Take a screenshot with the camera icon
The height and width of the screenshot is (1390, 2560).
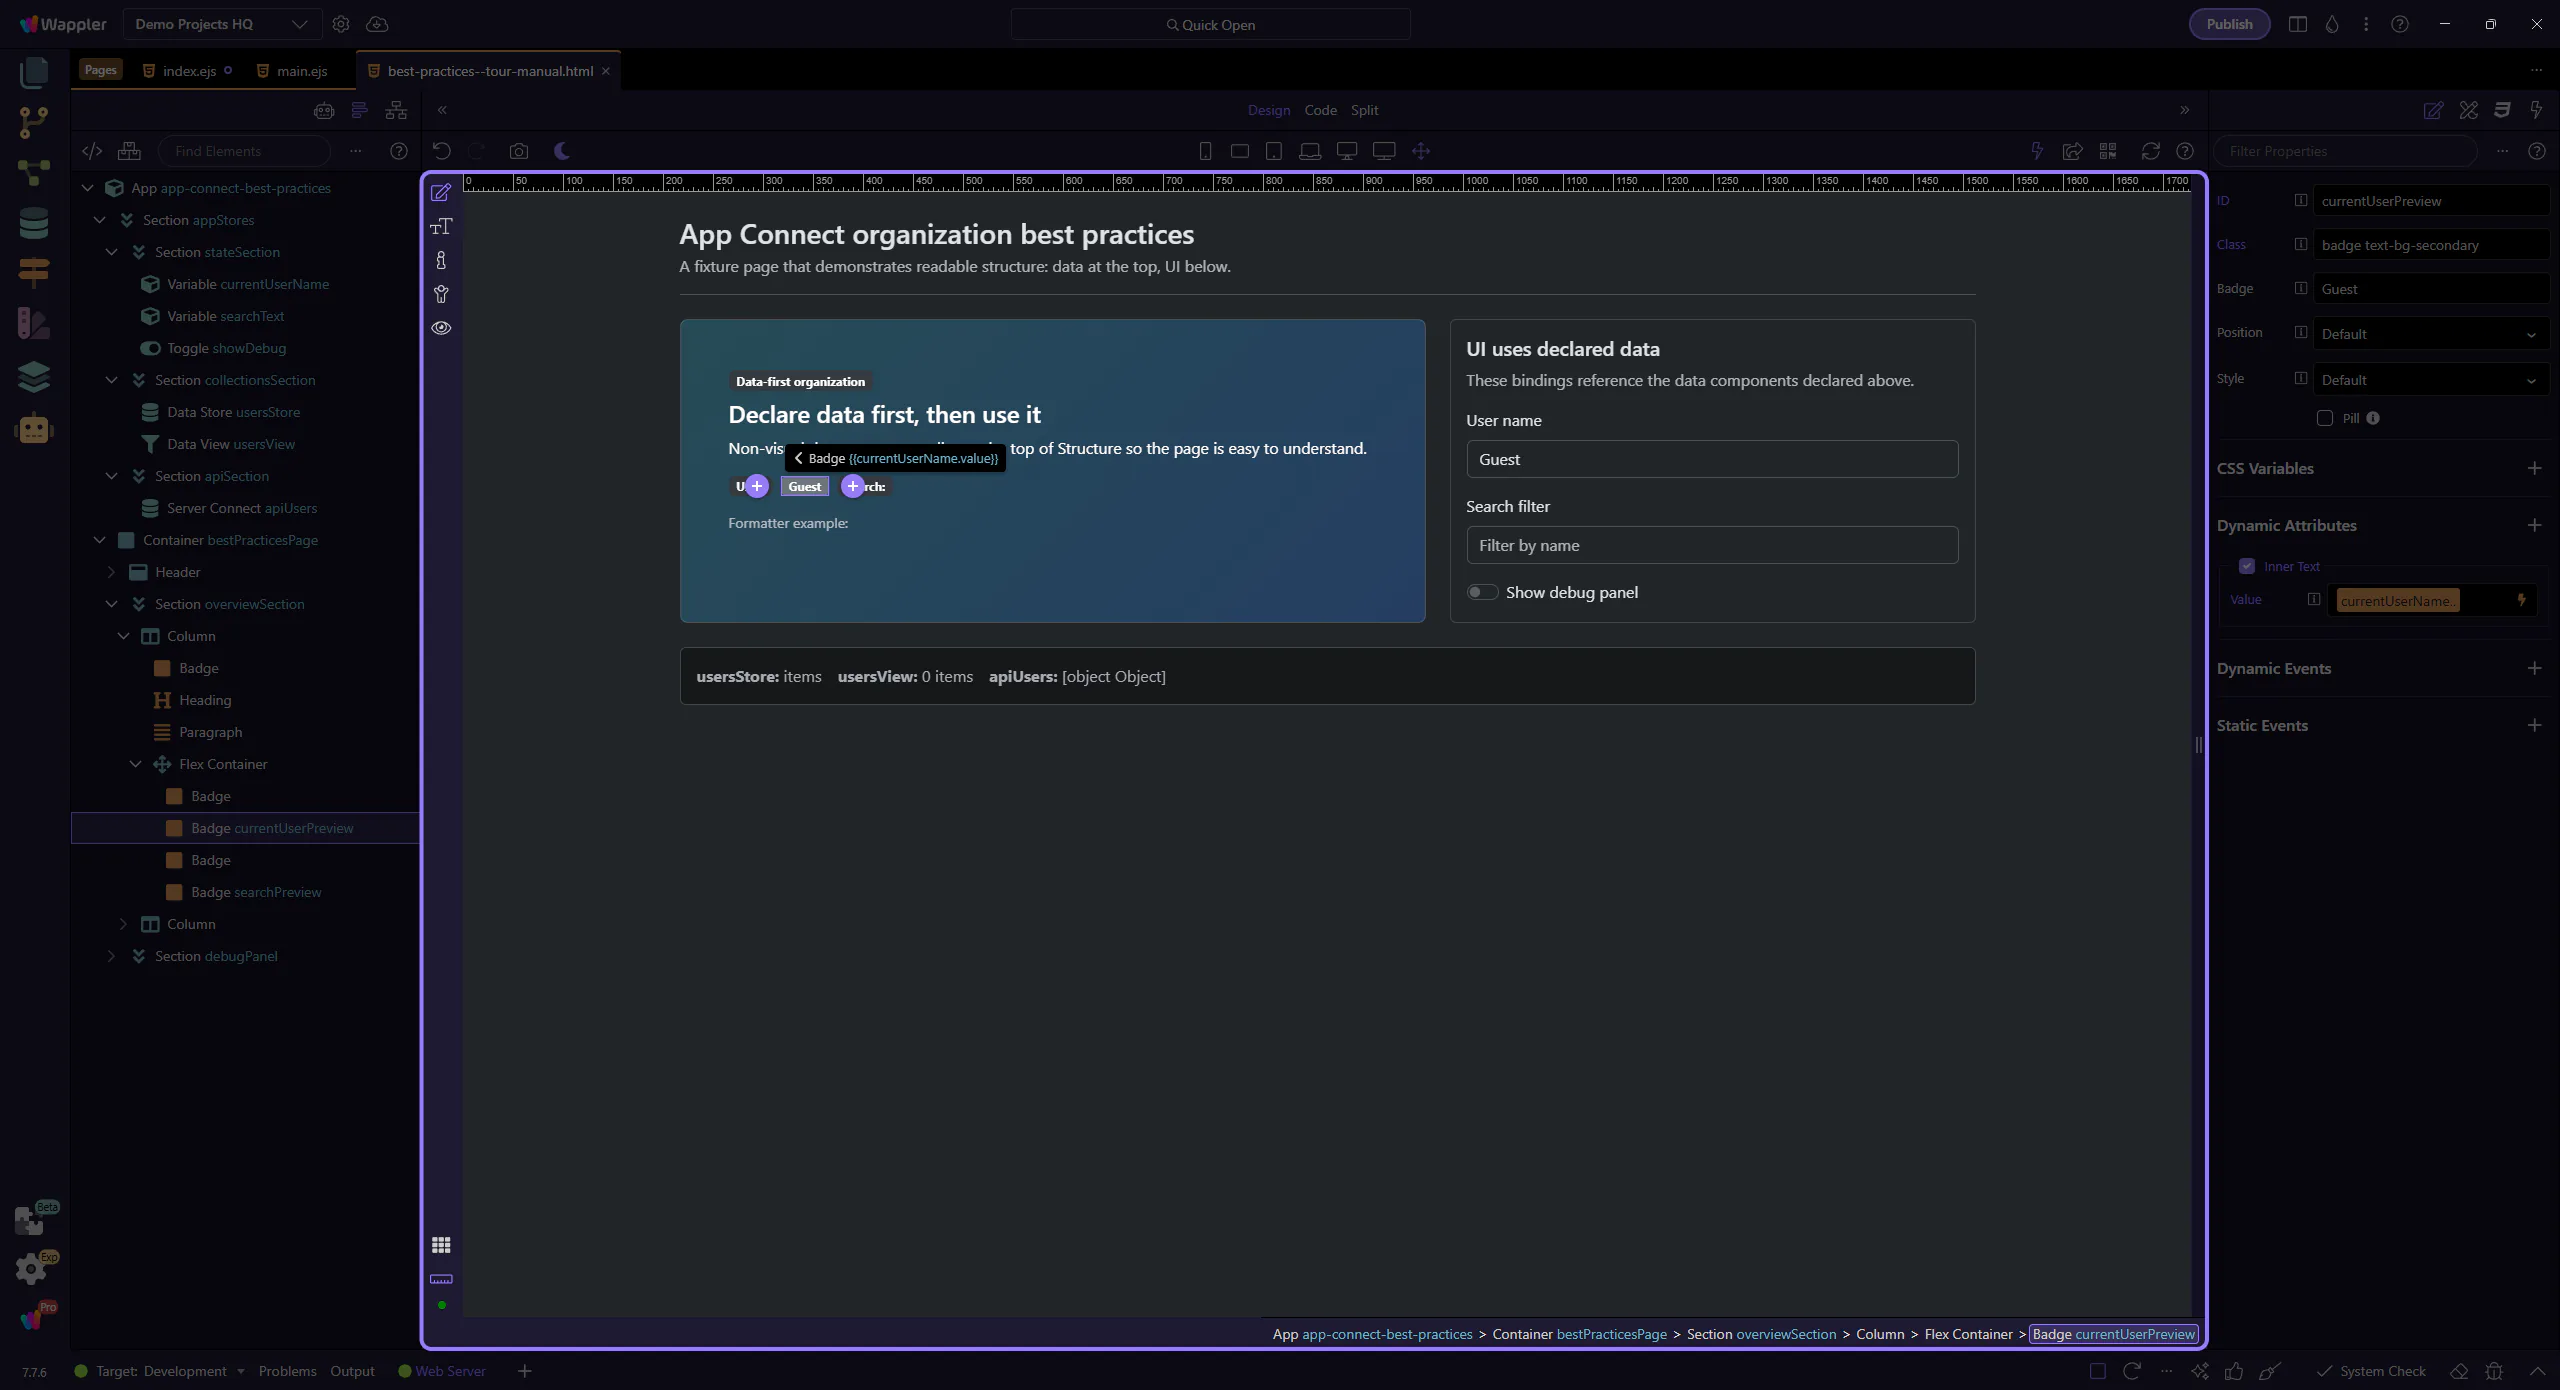pos(518,151)
